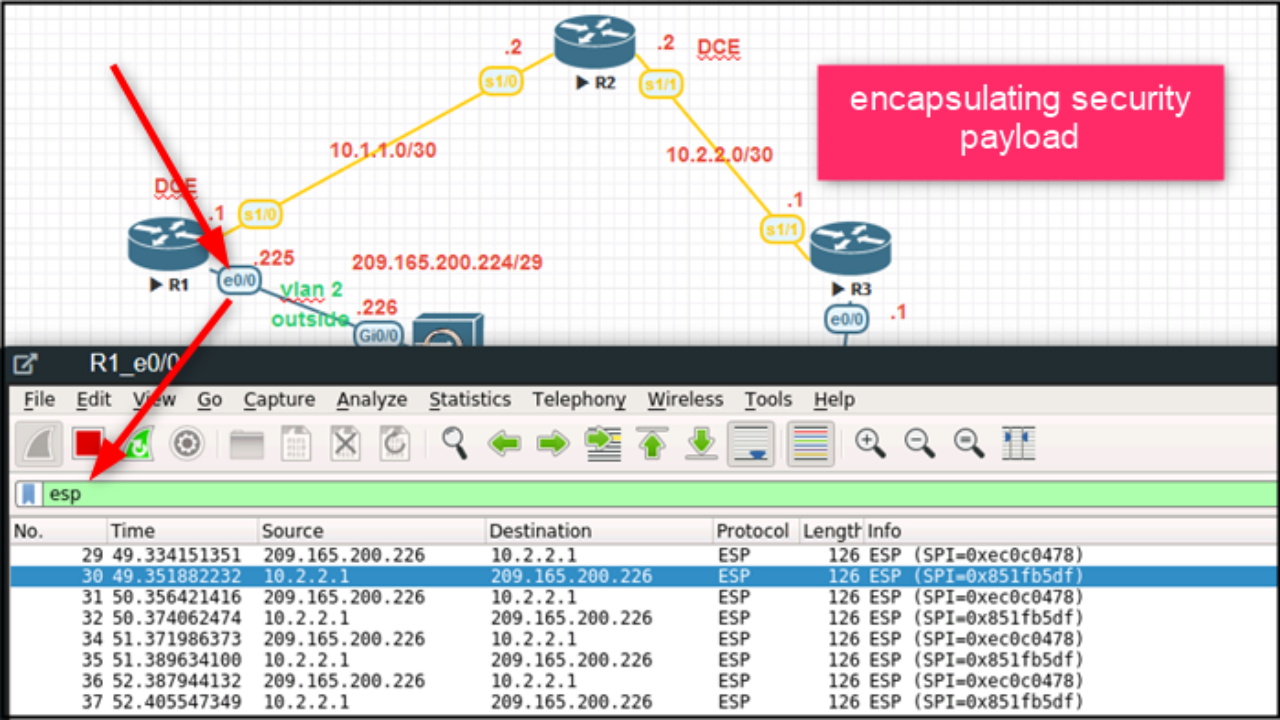Go back in packet history (left arrow)
1280x720 pixels.
click(504, 443)
